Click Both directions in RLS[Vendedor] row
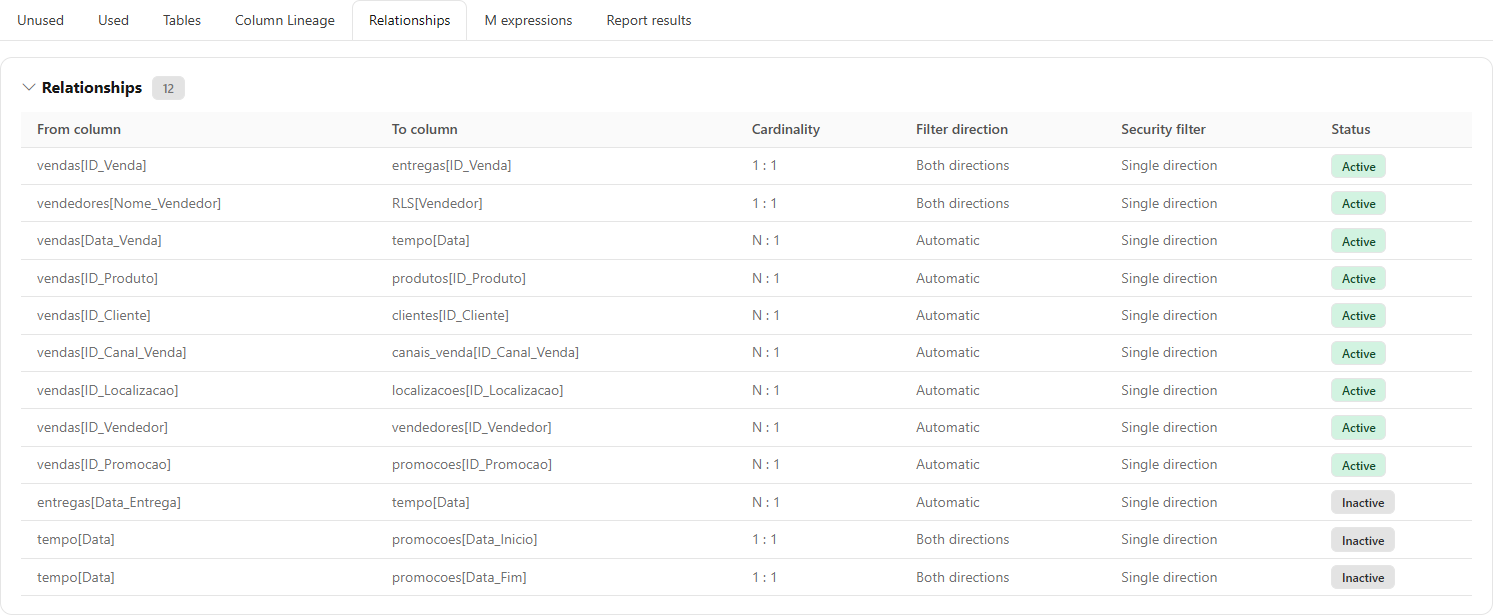Image resolution: width=1493 pixels, height=615 pixels. (962, 203)
